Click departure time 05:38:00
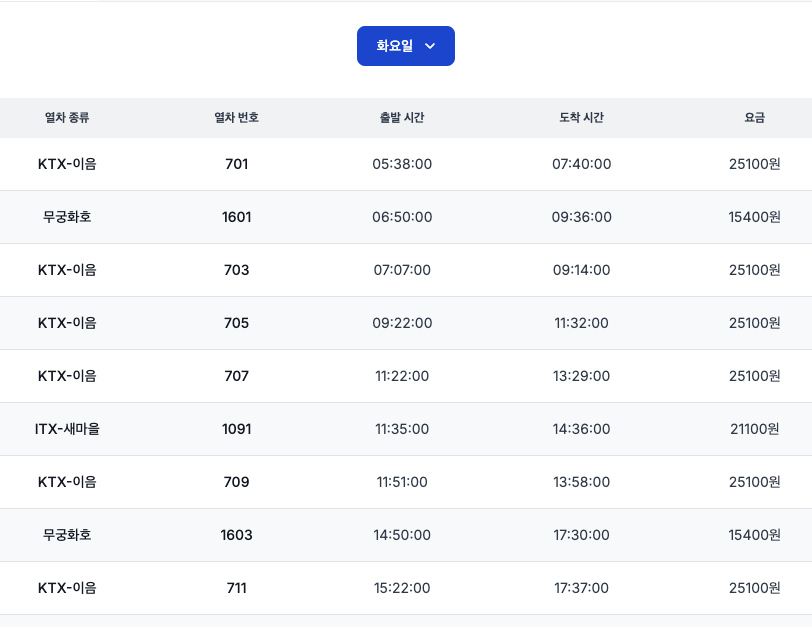 coord(402,164)
